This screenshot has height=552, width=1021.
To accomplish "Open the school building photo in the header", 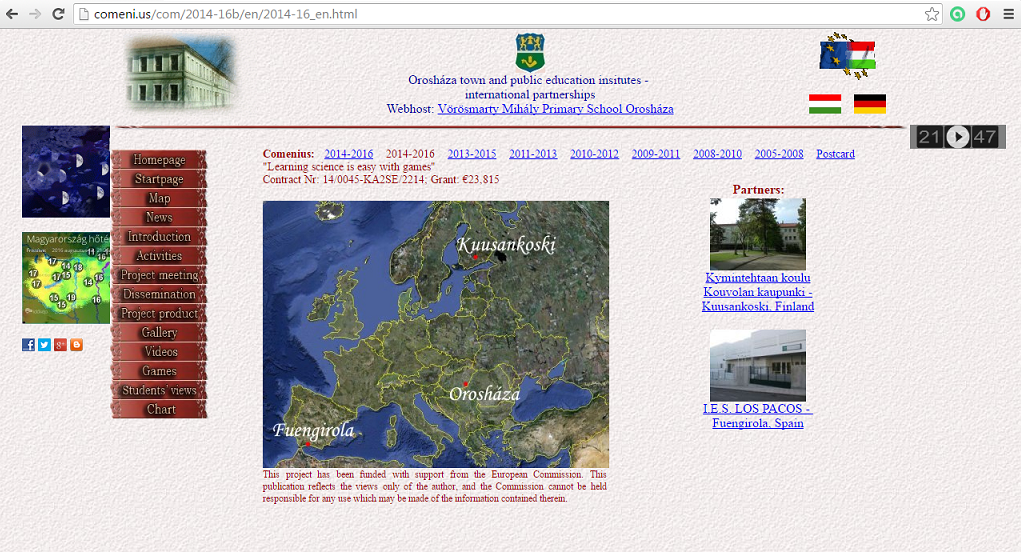I will (x=181, y=73).
